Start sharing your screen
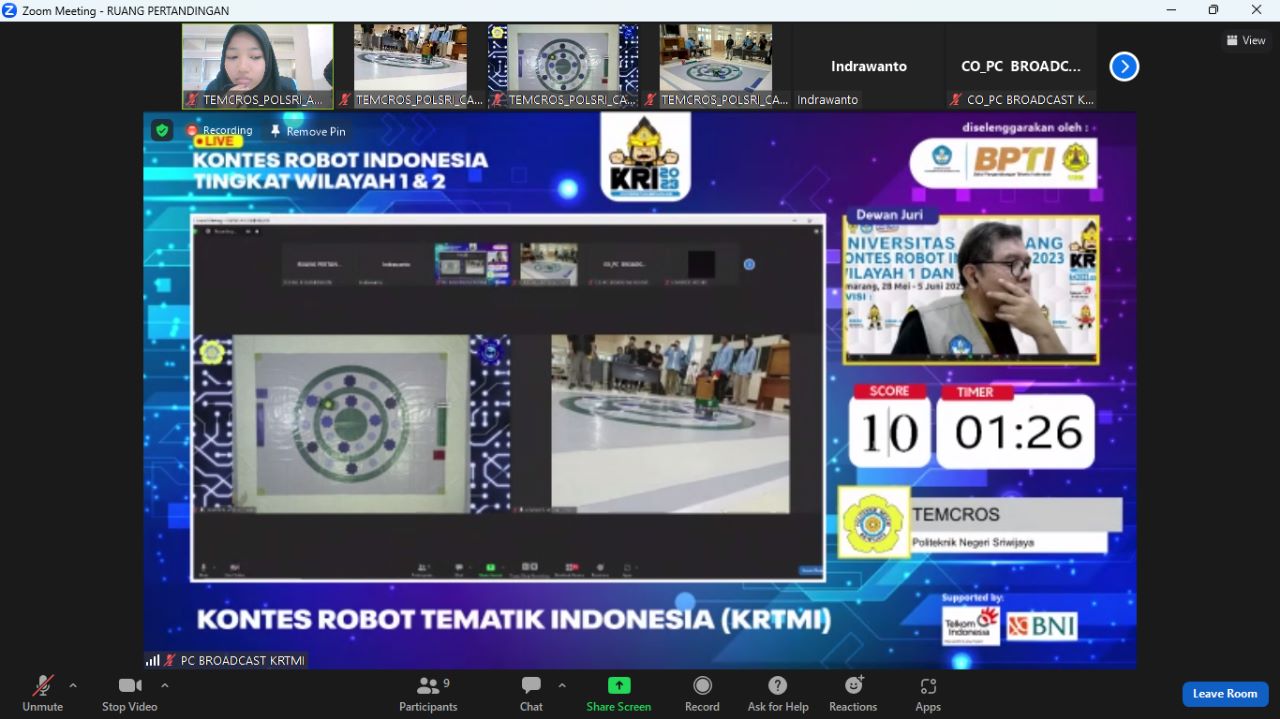This screenshot has height=719, width=1280. [x=618, y=692]
